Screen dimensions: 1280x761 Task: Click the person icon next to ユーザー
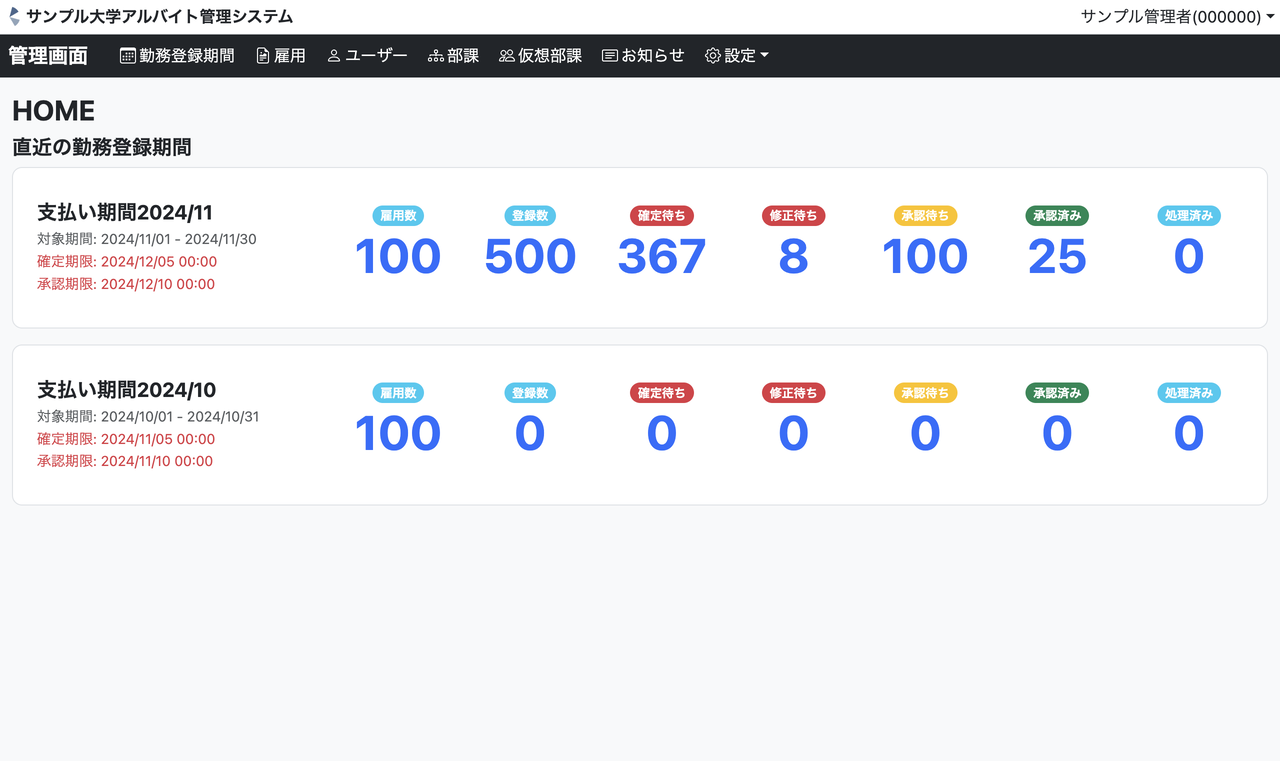(x=334, y=56)
